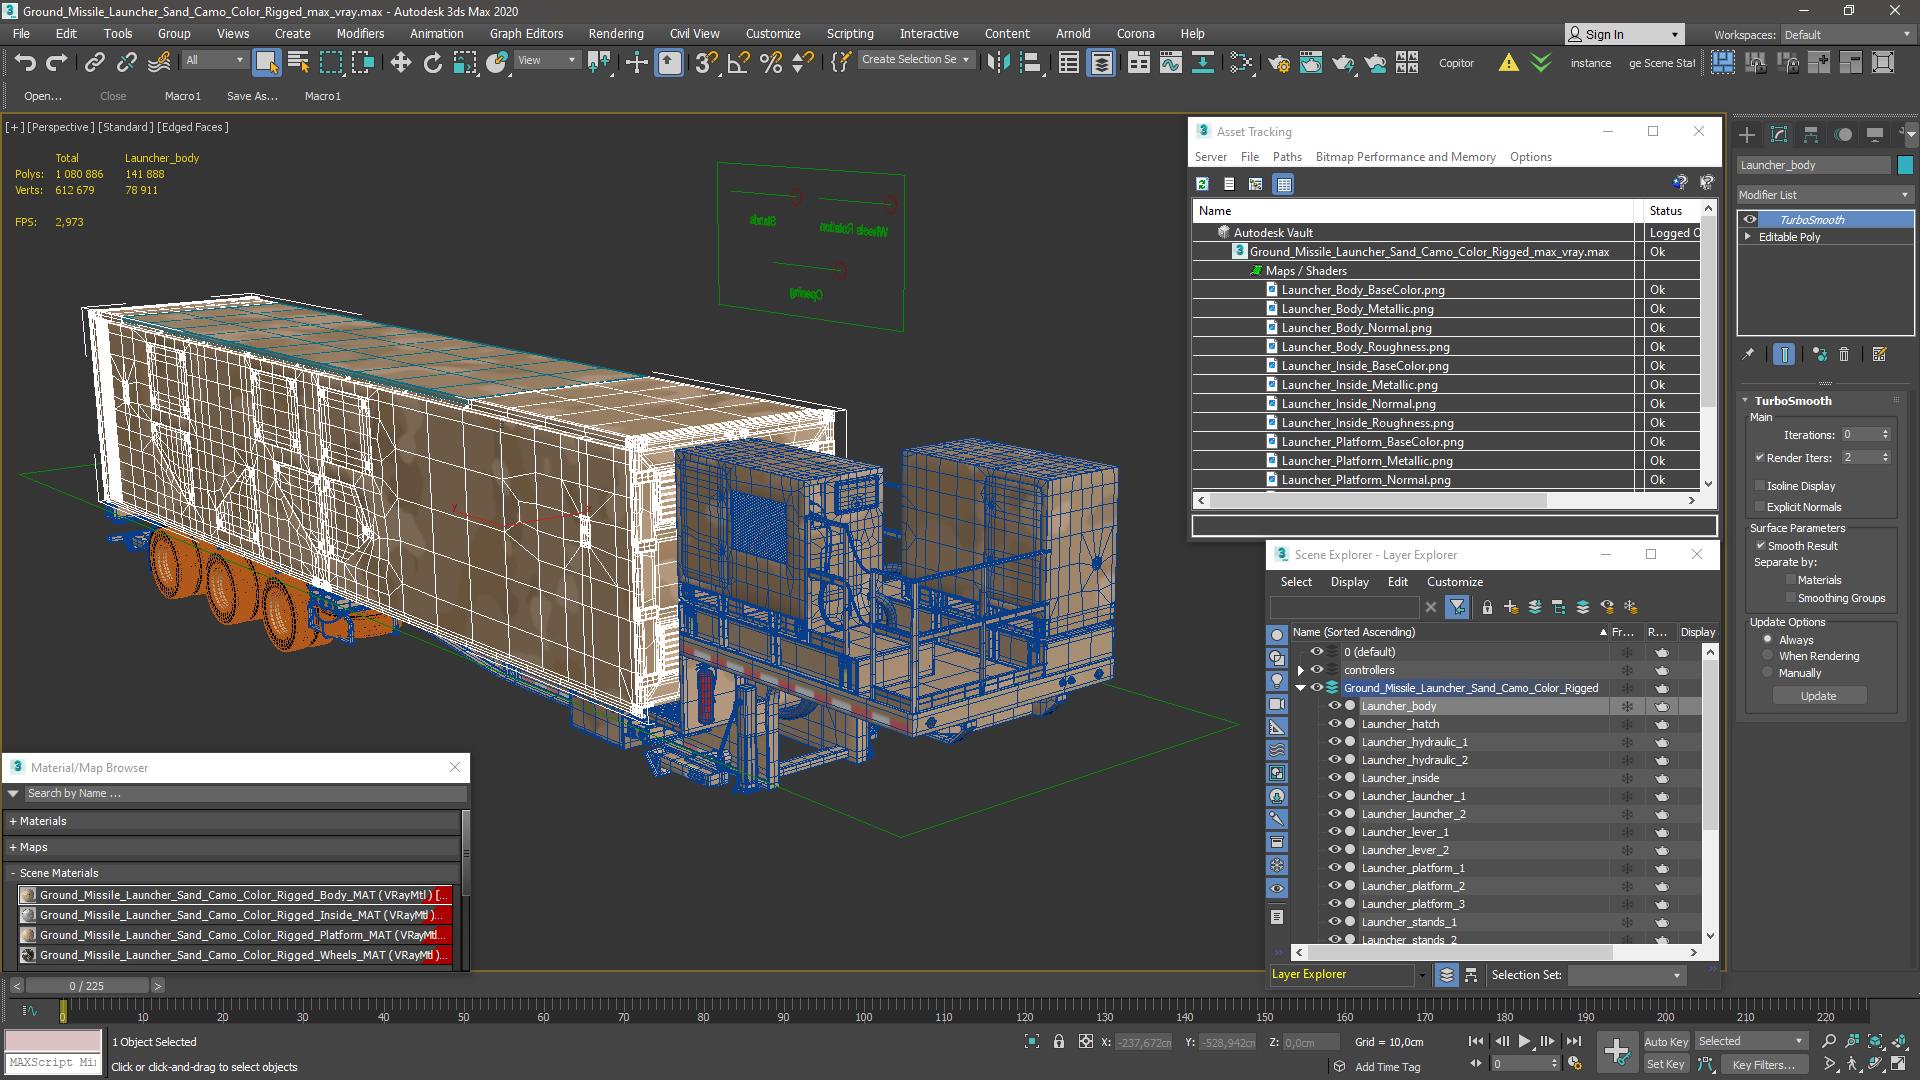Click Configure Modifier Sets icon
1920x1080 pixels.
(1879, 354)
